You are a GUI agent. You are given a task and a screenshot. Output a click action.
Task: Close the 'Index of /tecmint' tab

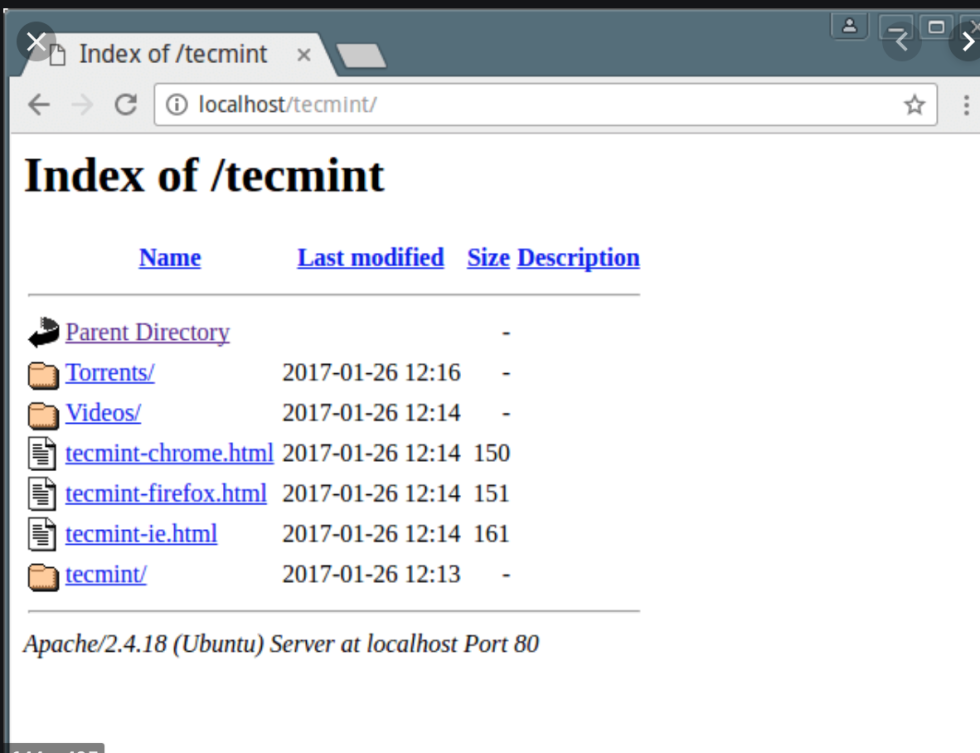tap(304, 55)
